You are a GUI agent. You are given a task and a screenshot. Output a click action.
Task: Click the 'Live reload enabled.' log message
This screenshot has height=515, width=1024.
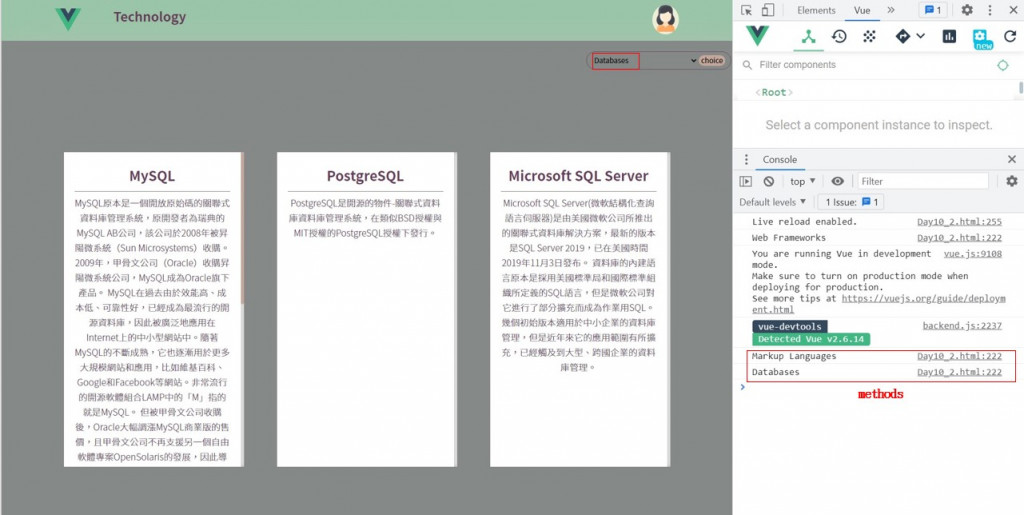(x=804, y=222)
